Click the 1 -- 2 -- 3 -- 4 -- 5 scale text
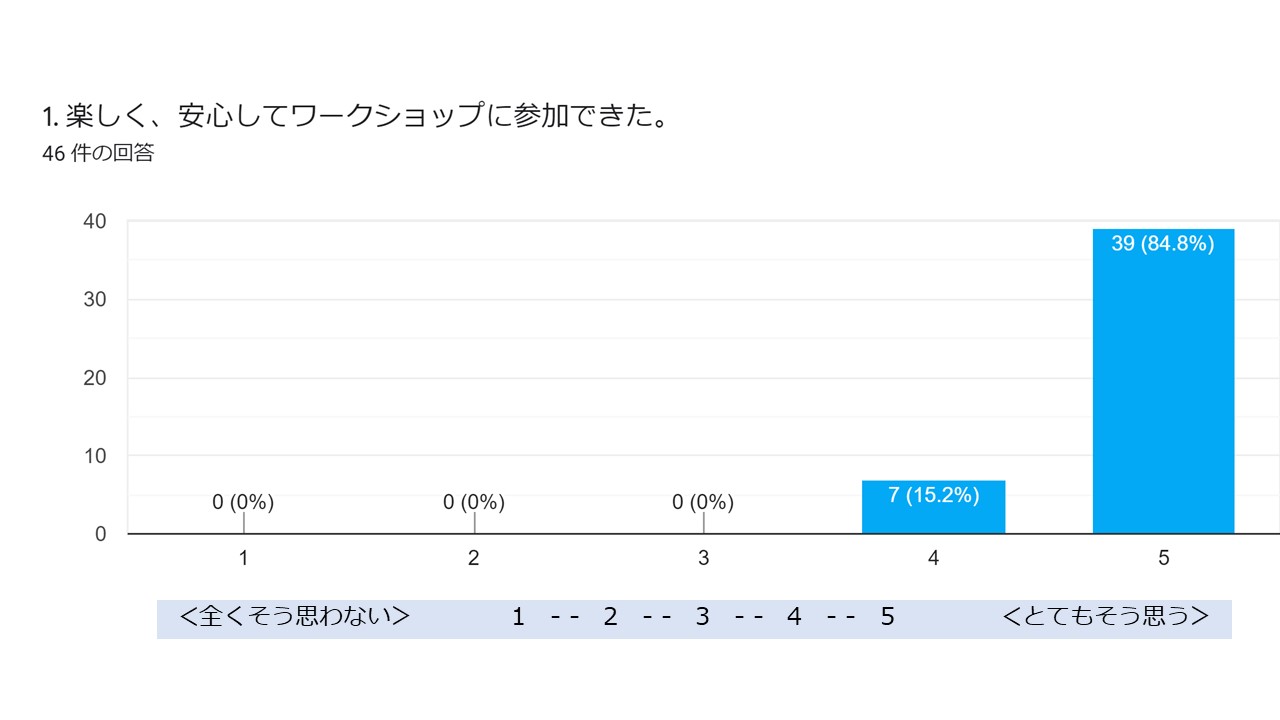The height and width of the screenshot is (720, 1280). 703,618
